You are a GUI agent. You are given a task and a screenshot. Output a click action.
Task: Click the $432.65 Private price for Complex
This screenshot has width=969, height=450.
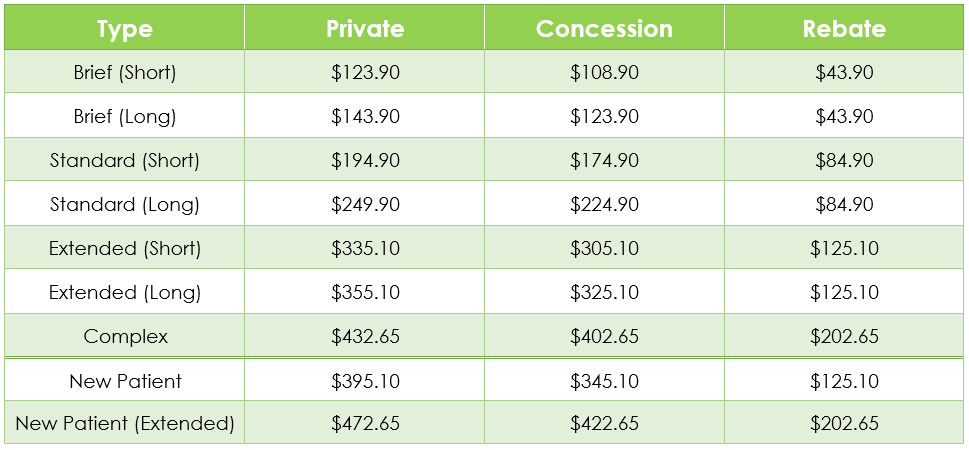point(365,336)
